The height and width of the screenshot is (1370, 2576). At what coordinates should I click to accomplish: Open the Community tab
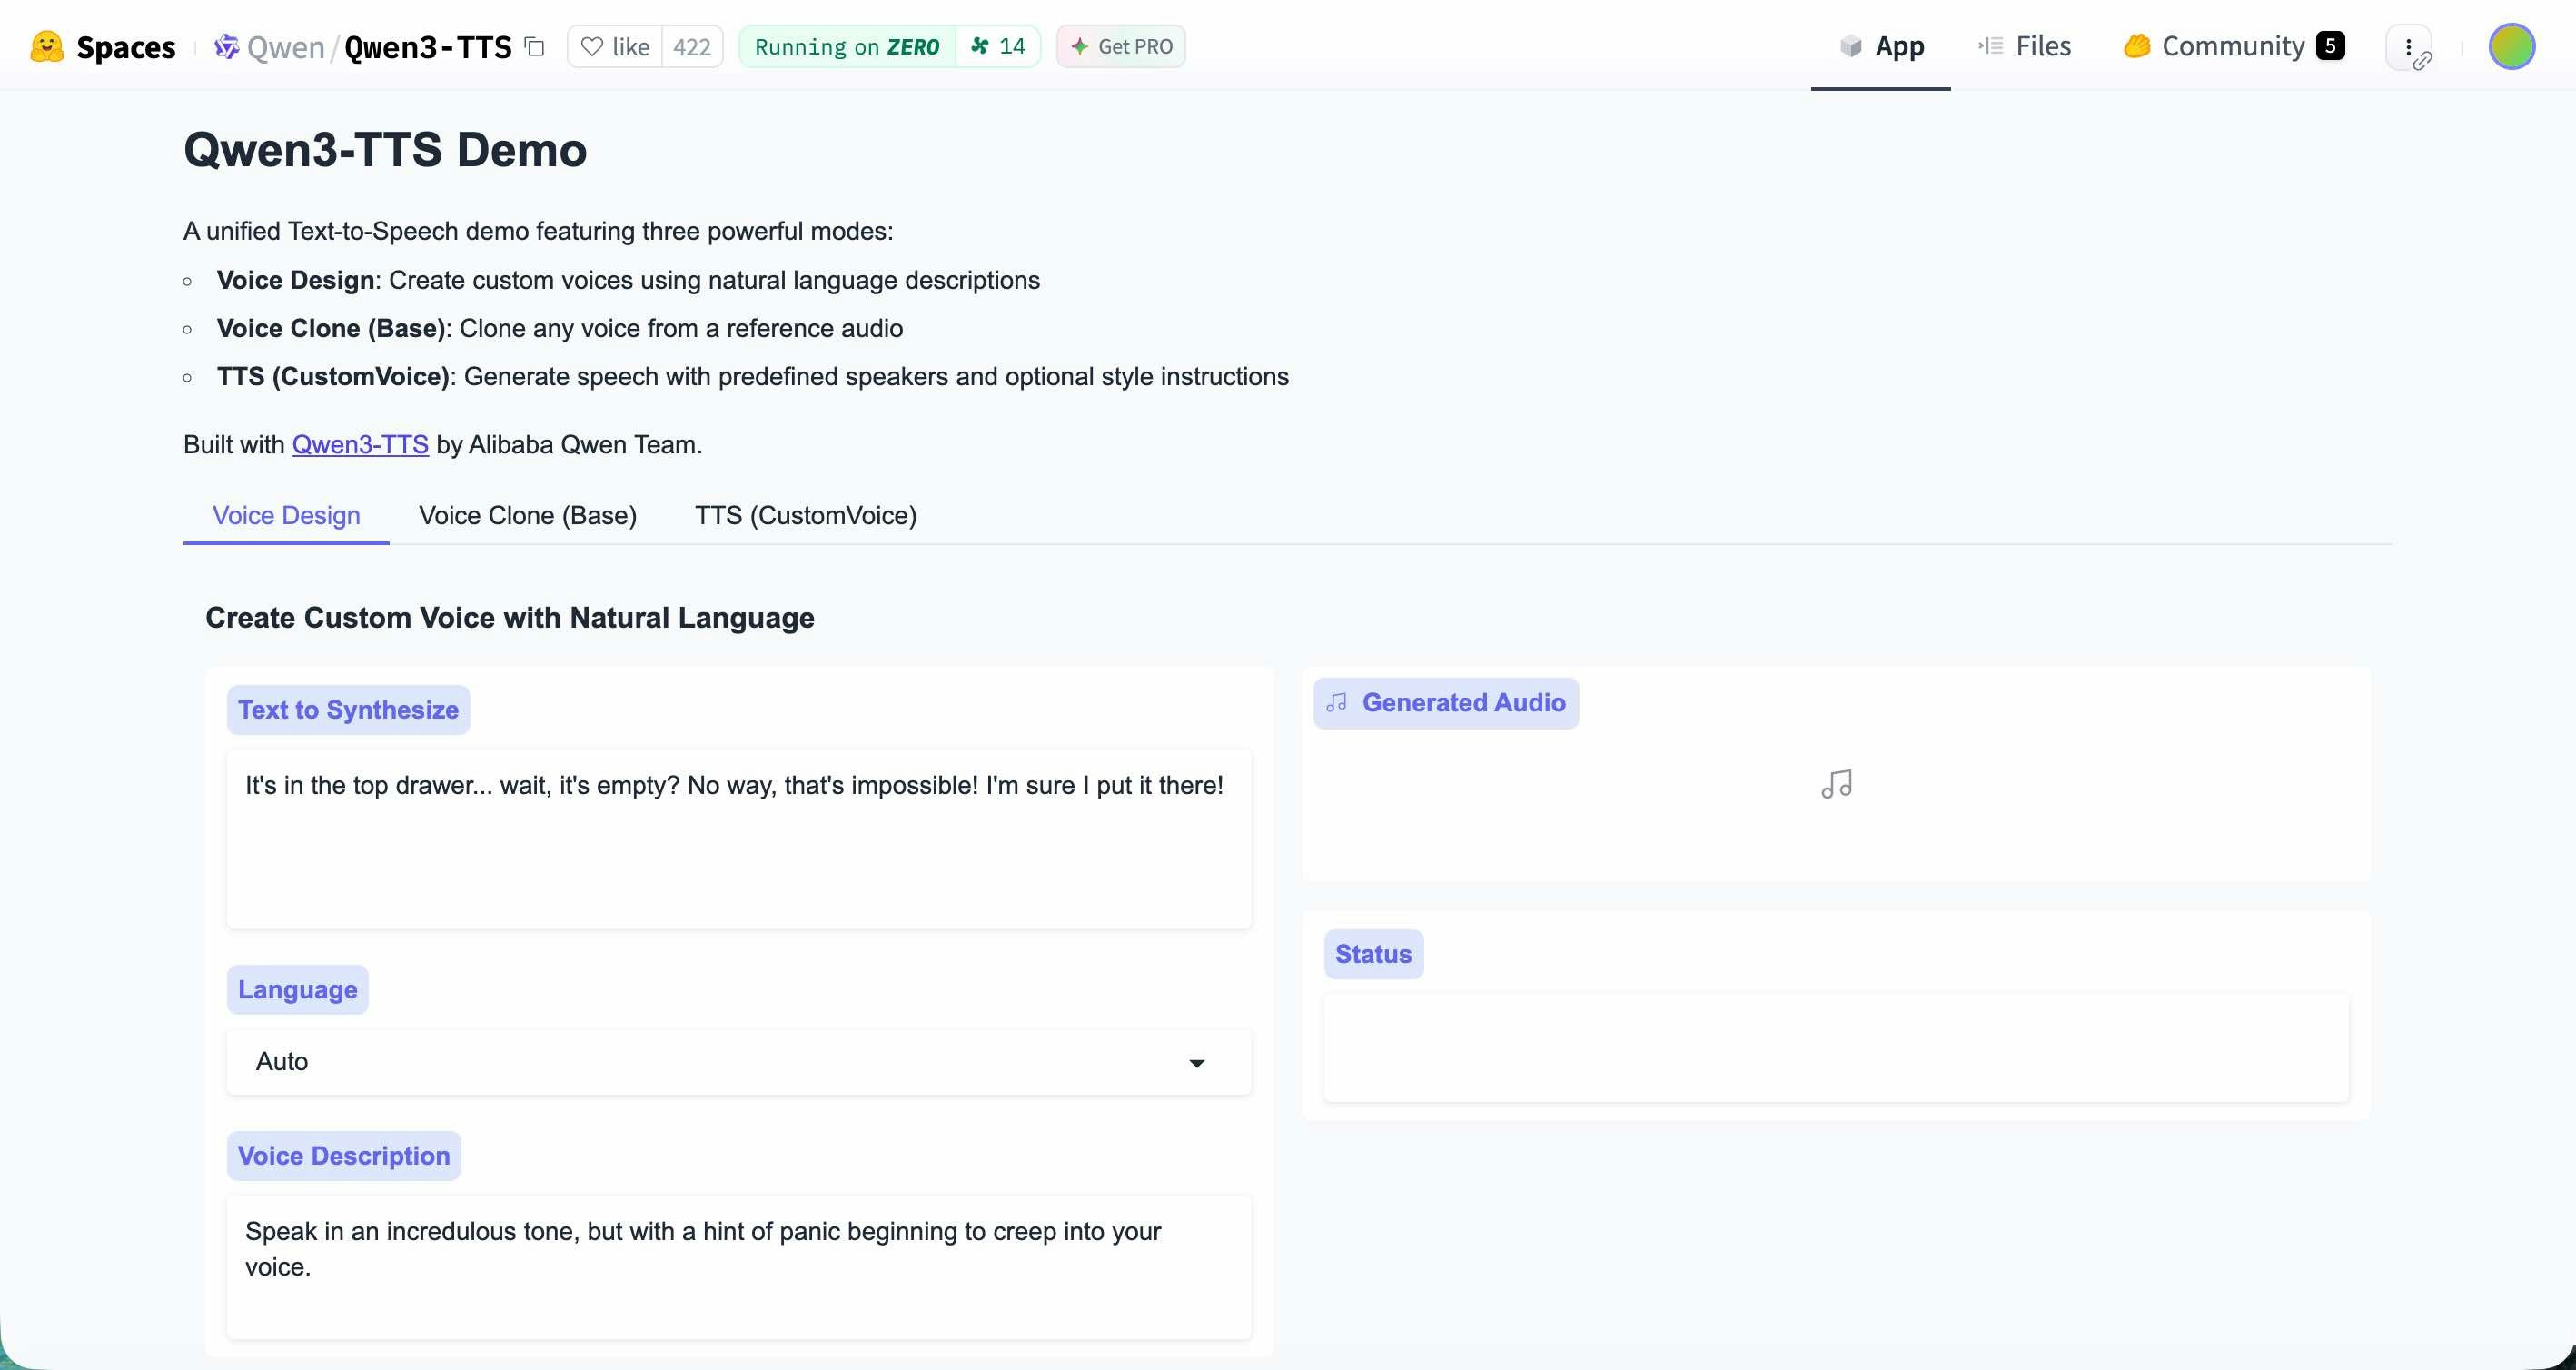coord(2232,47)
